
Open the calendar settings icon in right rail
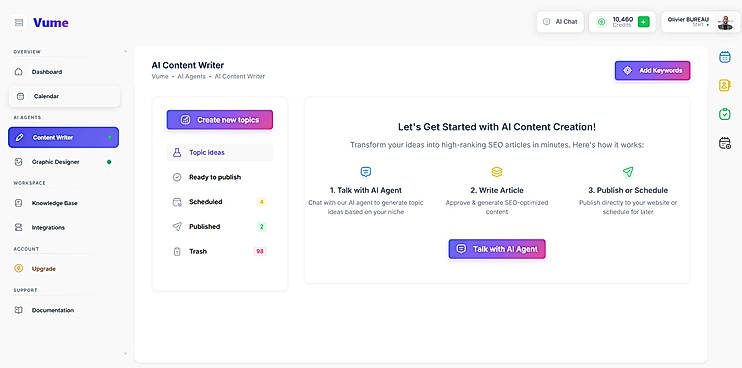click(x=724, y=143)
